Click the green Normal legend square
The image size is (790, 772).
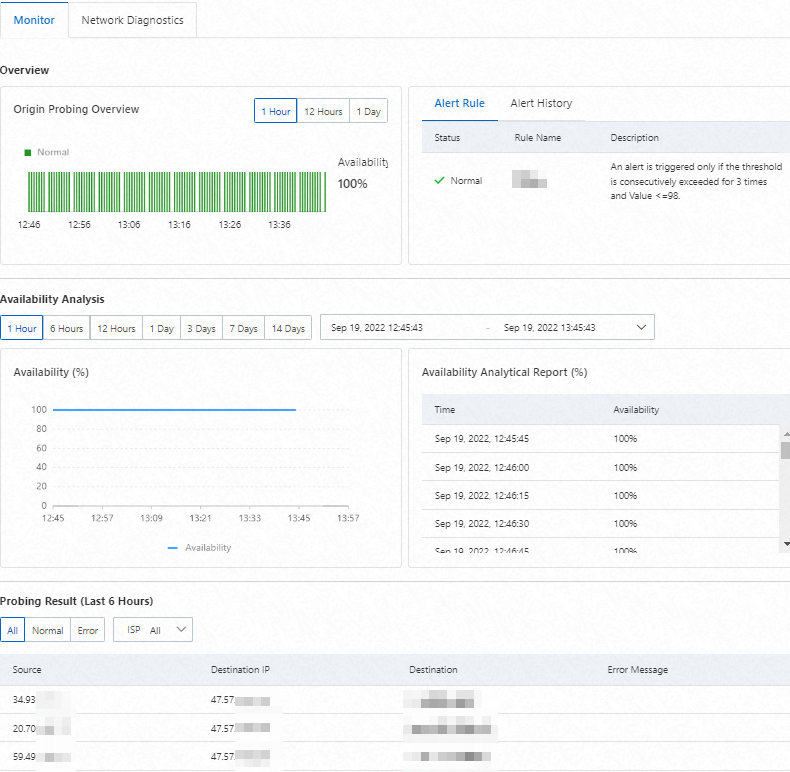(28, 152)
